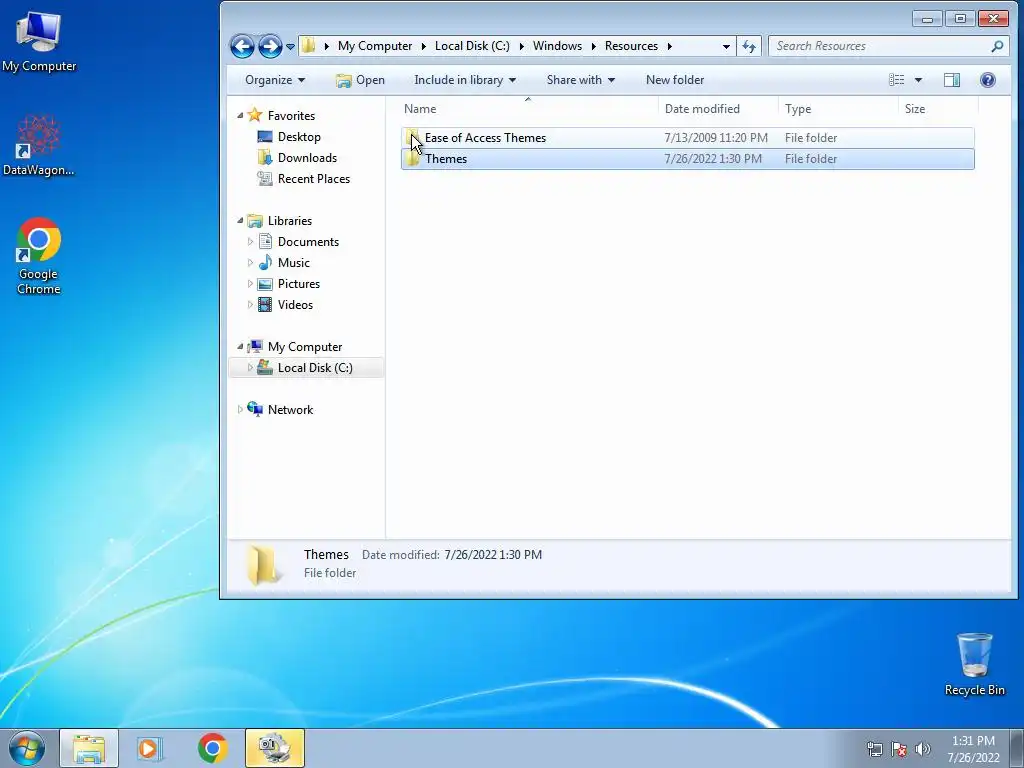Viewport: 1024px width, 768px height.
Task: Select Libraries in navigation pane
Action: tap(289, 221)
